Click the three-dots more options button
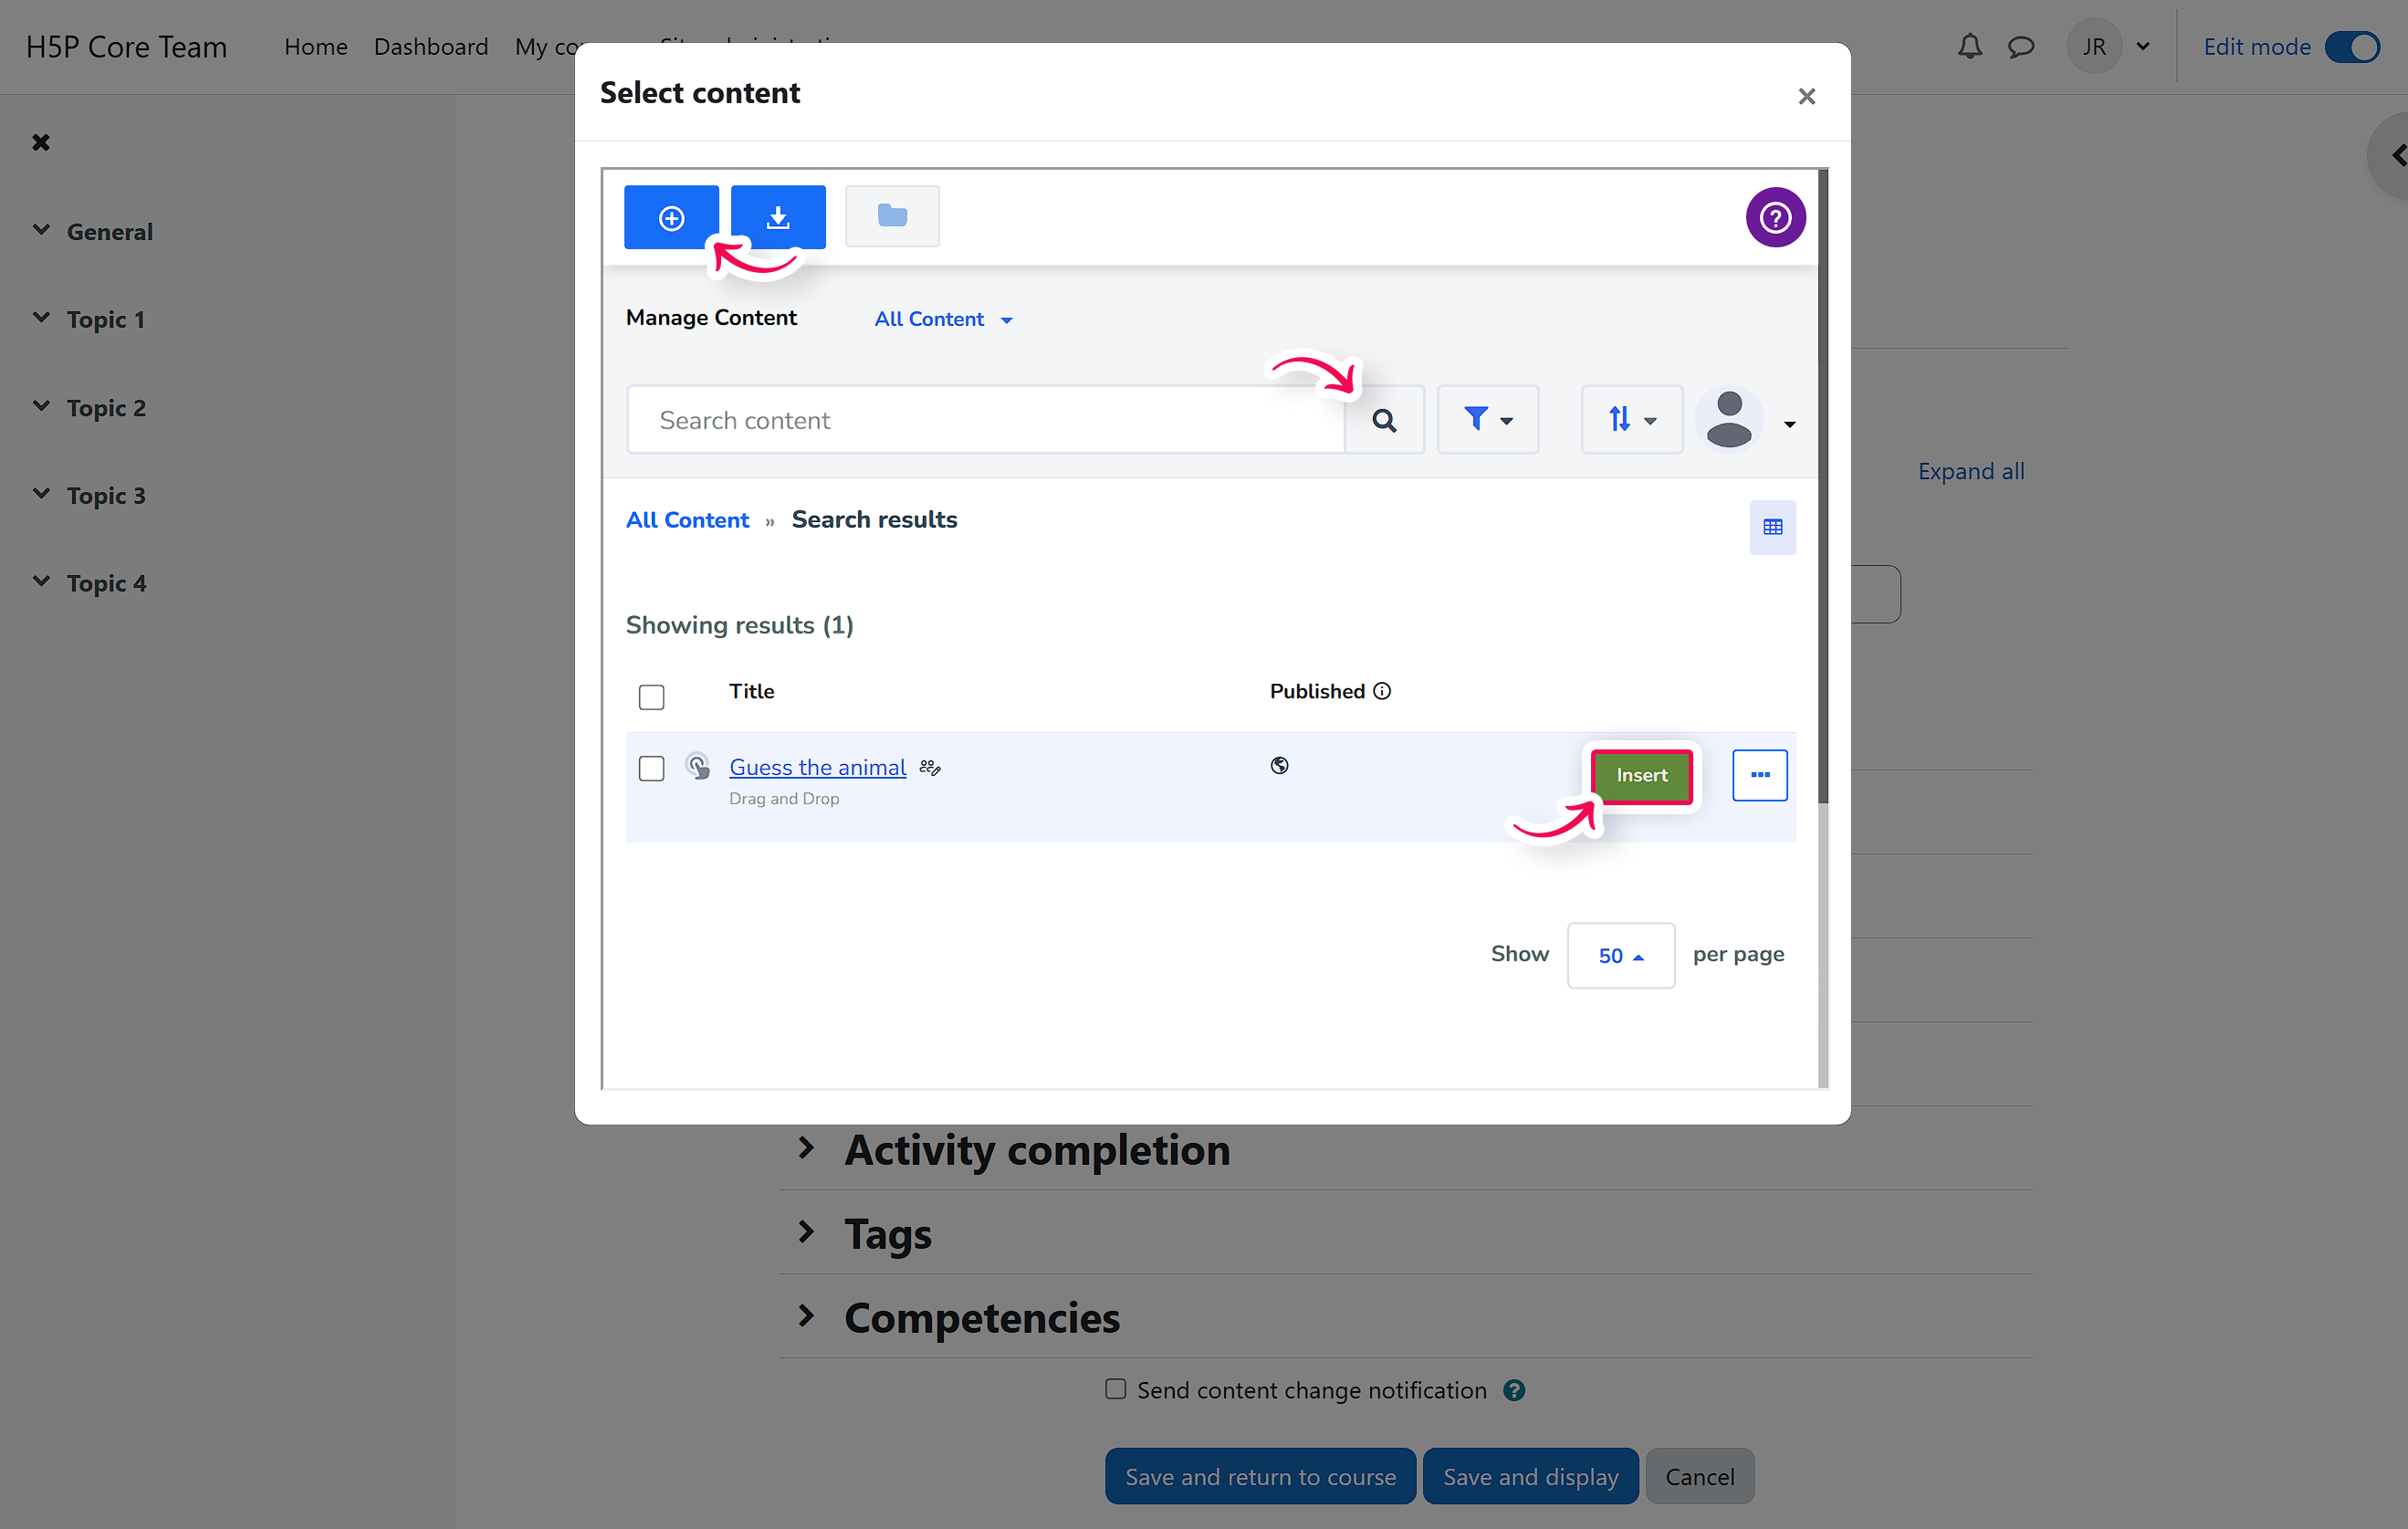2408x1529 pixels. 1759,775
